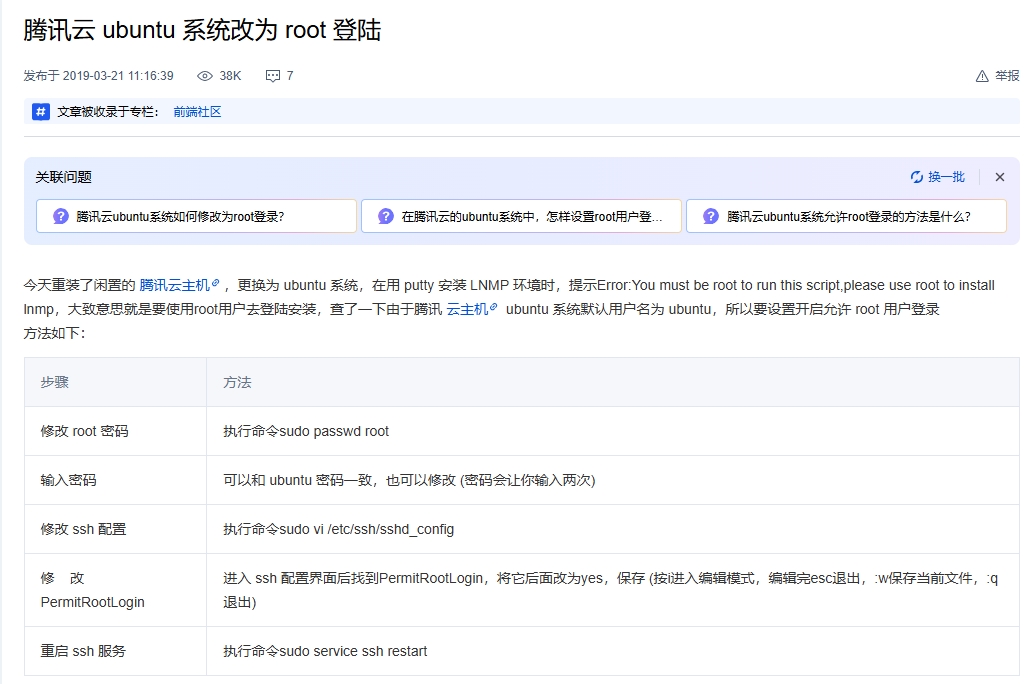Screen dimensions: 1034x684
Task: Click the 方法 table header
Action: tap(613, 382)
